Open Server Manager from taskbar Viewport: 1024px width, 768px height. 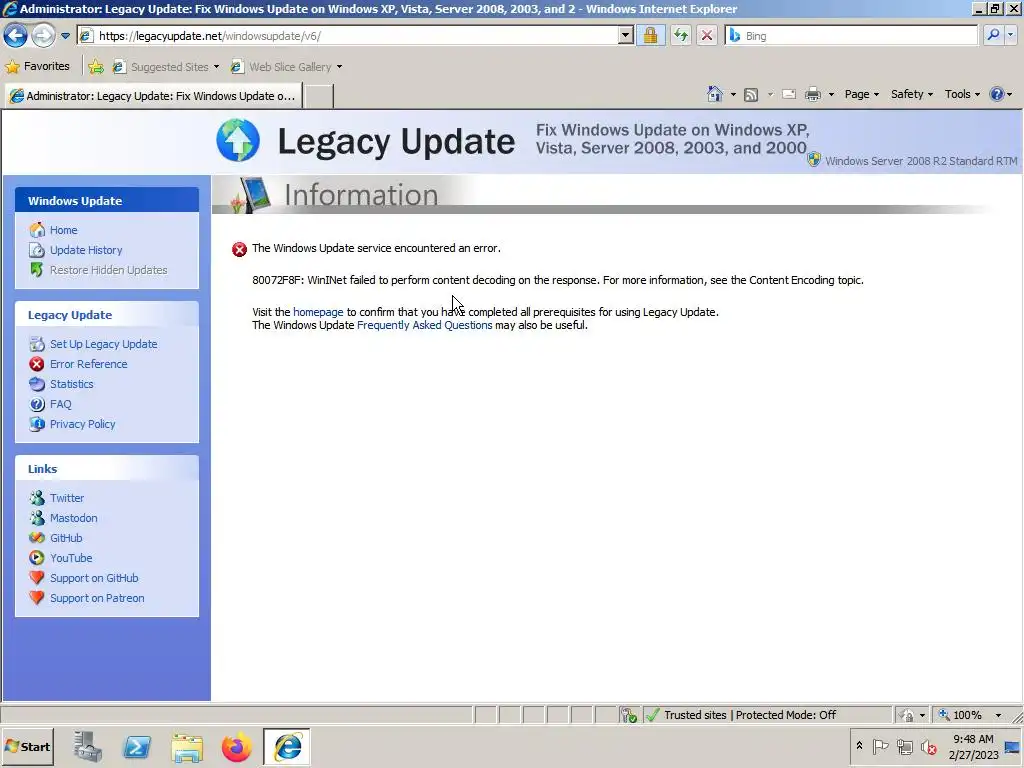pyautogui.click(x=88, y=747)
